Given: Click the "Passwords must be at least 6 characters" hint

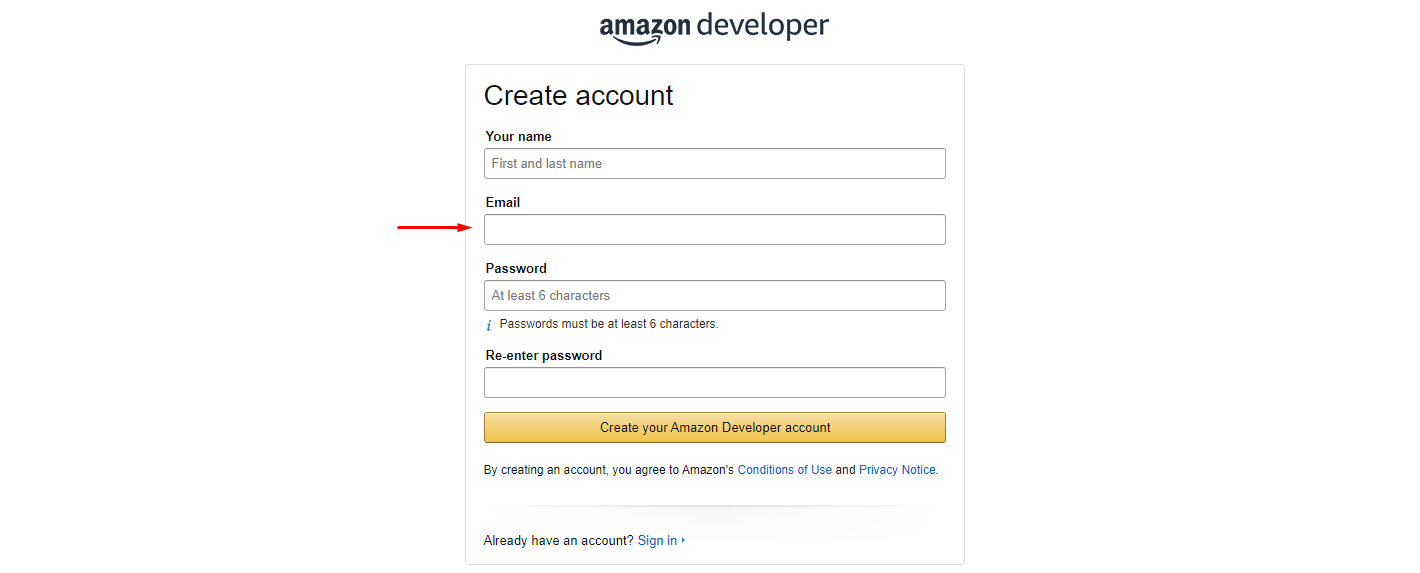Looking at the screenshot, I should click(608, 324).
